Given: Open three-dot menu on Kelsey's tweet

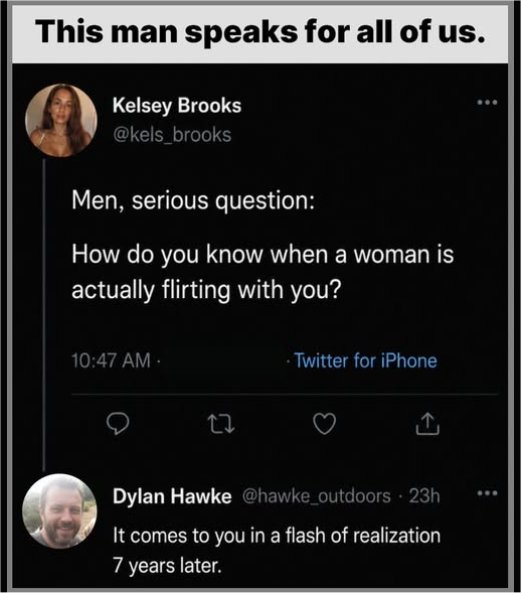Looking at the screenshot, I should click(x=487, y=102).
